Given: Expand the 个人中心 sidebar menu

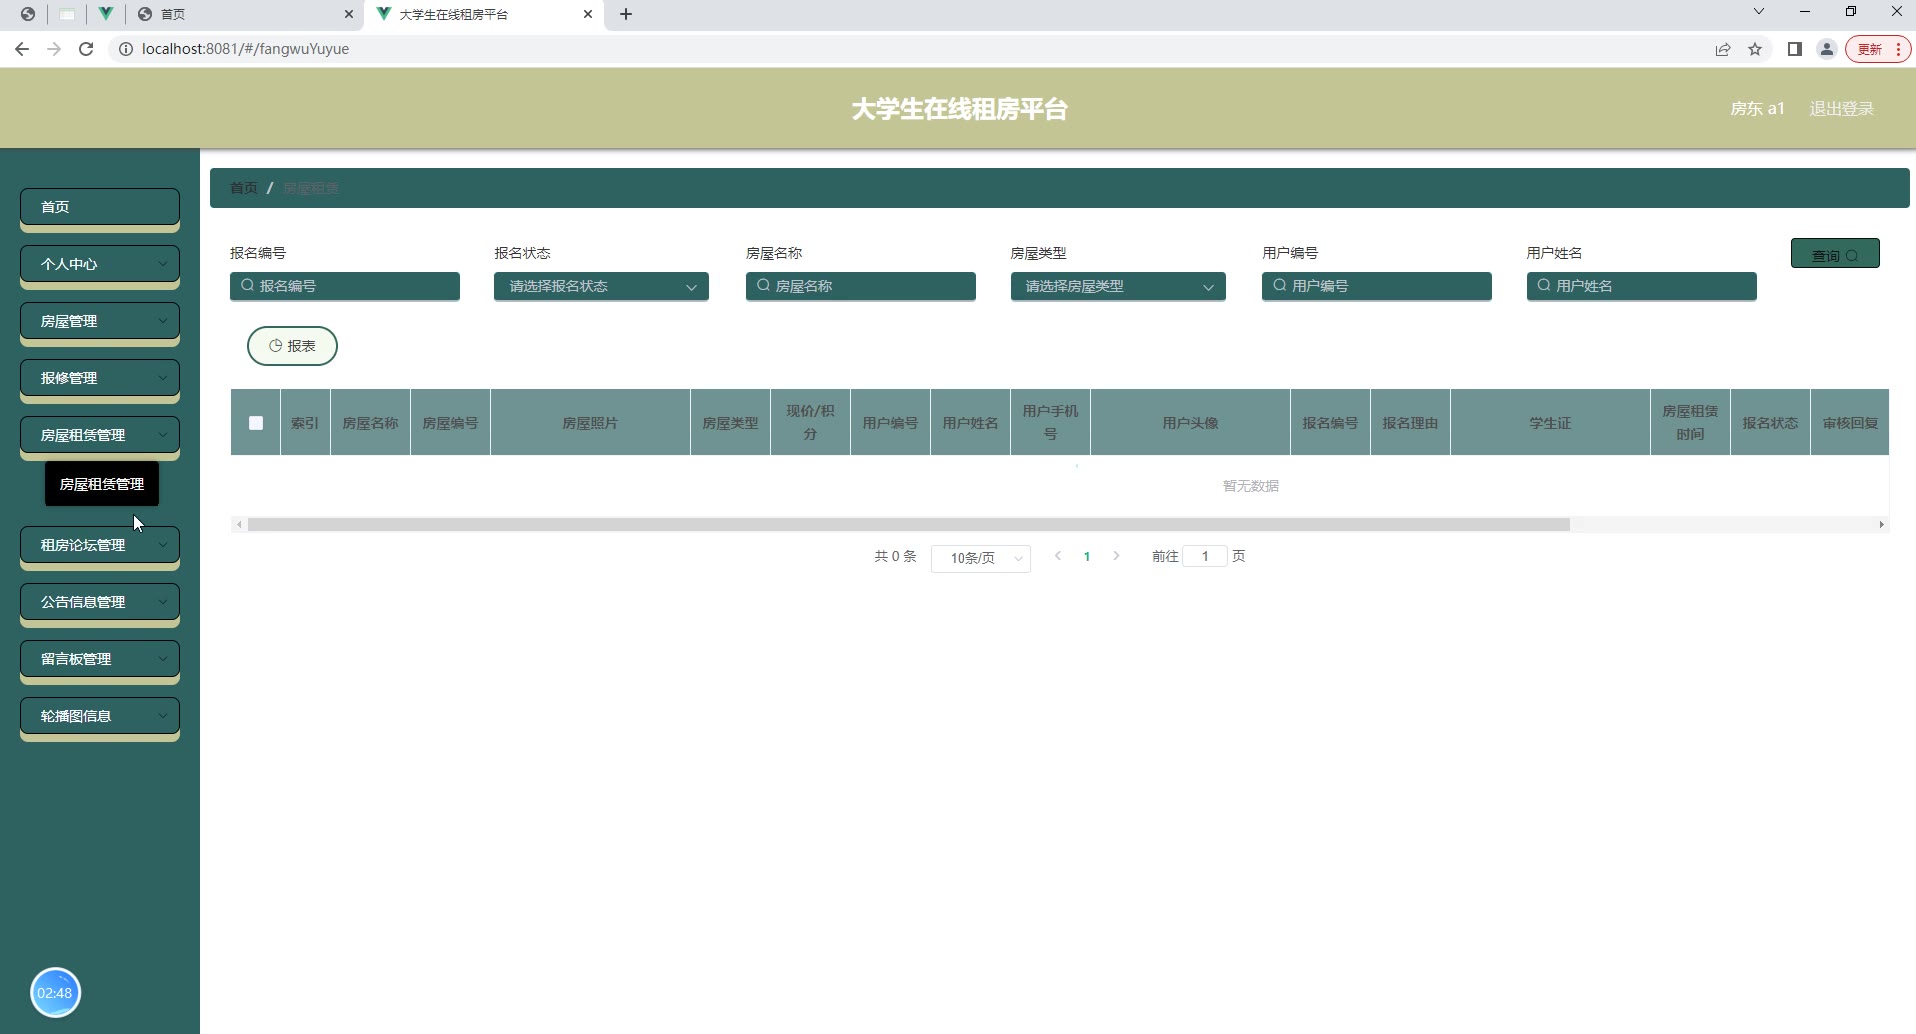Looking at the screenshot, I should coord(100,264).
